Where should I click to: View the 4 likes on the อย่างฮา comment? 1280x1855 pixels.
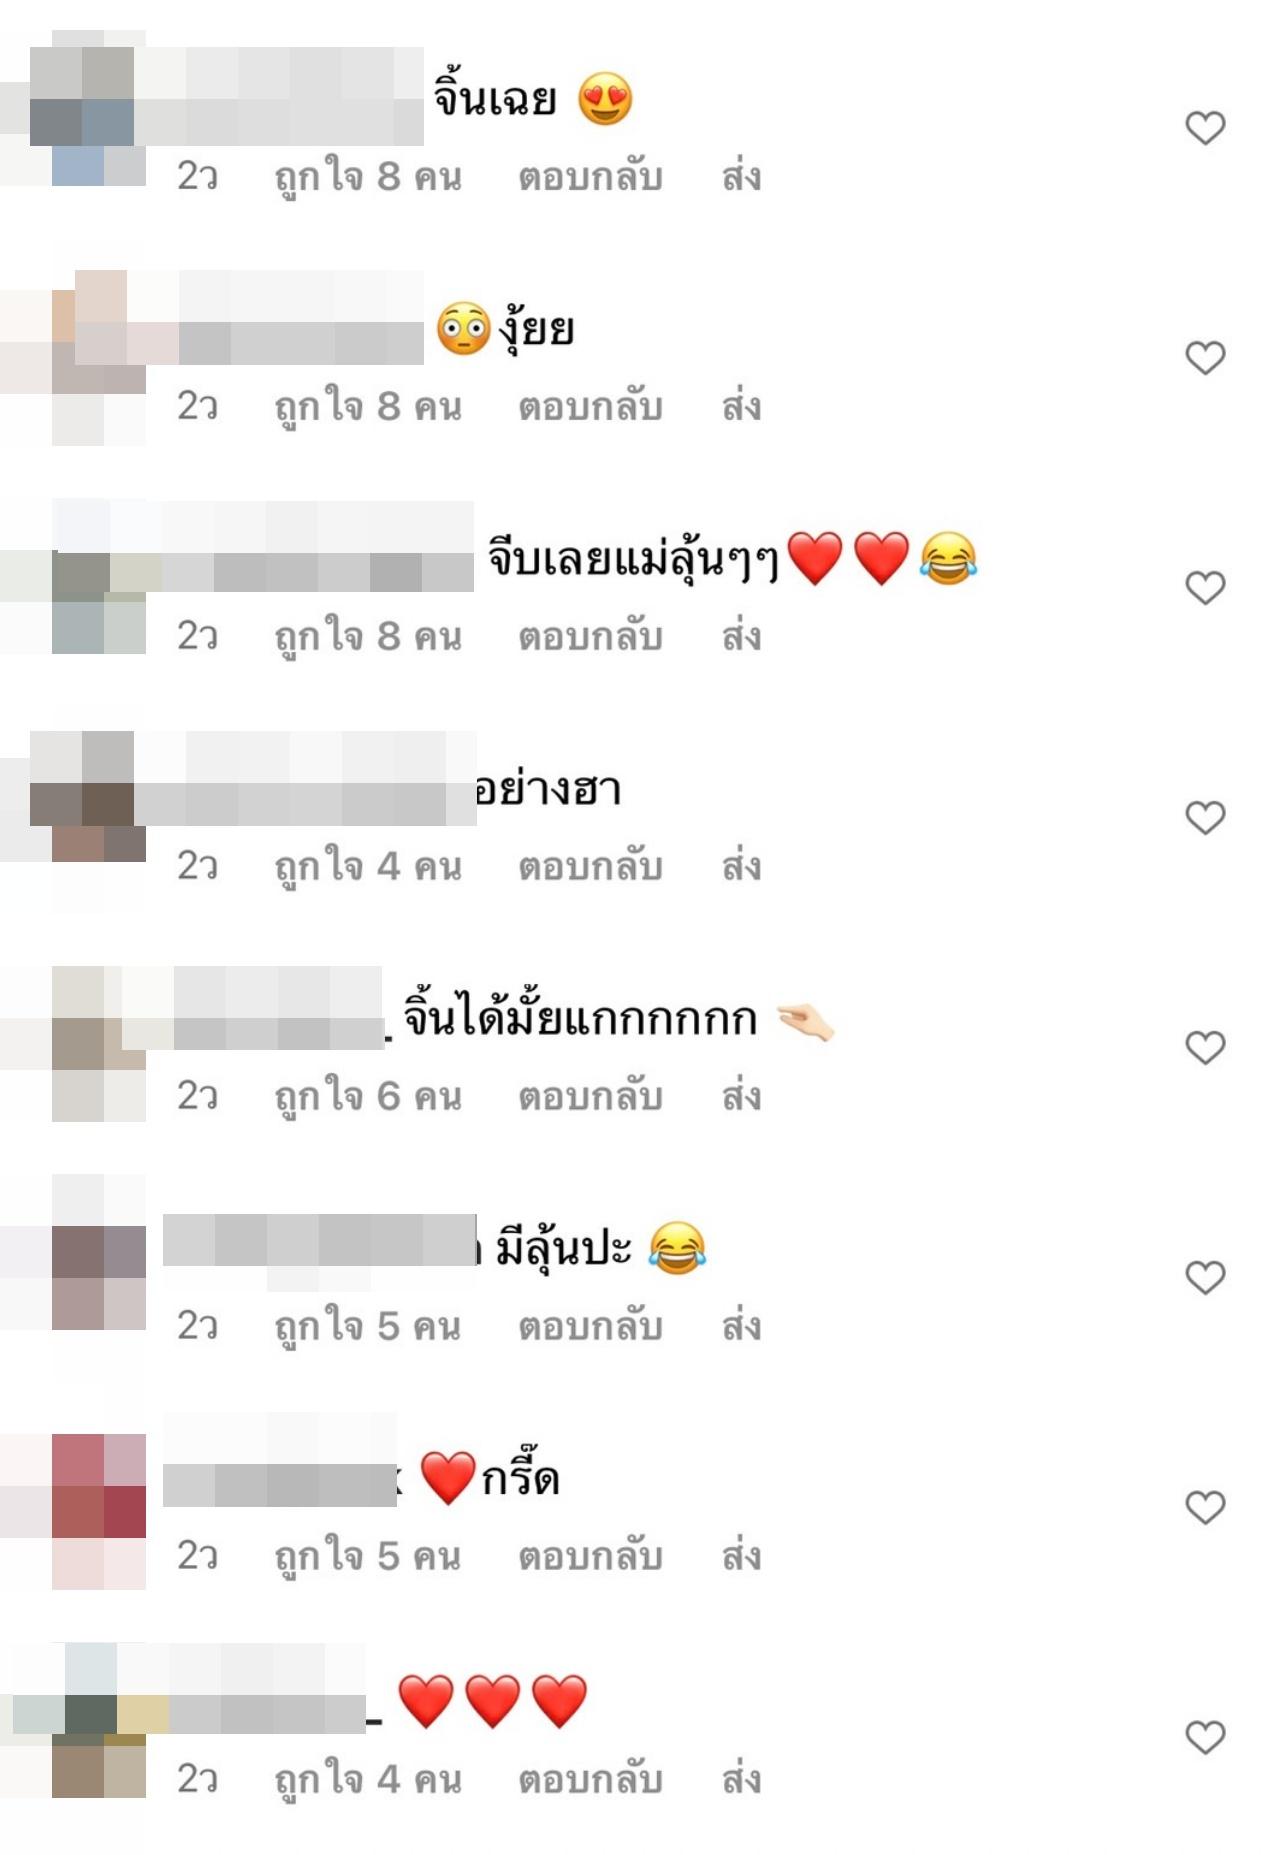[x=368, y=867]
